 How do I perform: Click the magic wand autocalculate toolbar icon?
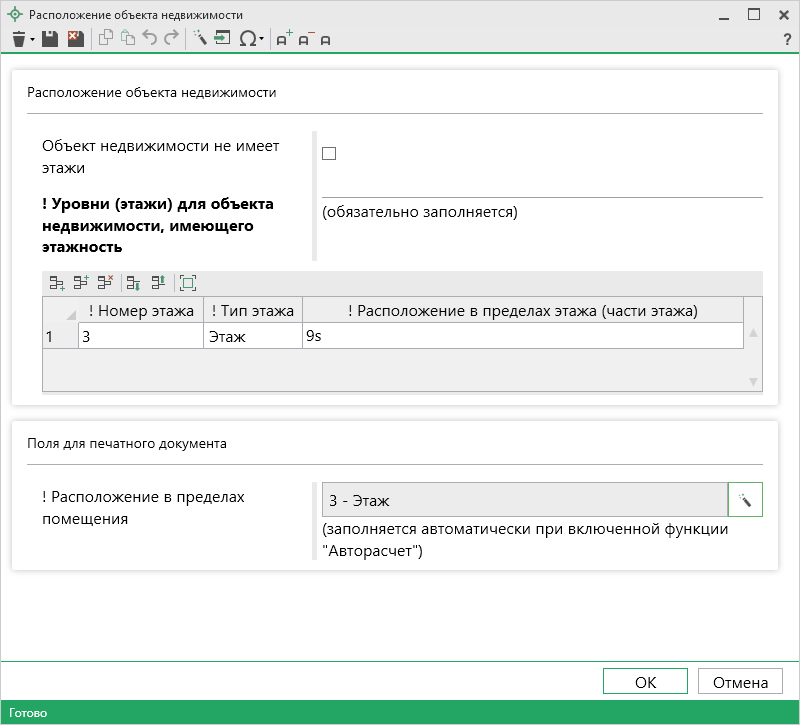(x=199, y=39)
